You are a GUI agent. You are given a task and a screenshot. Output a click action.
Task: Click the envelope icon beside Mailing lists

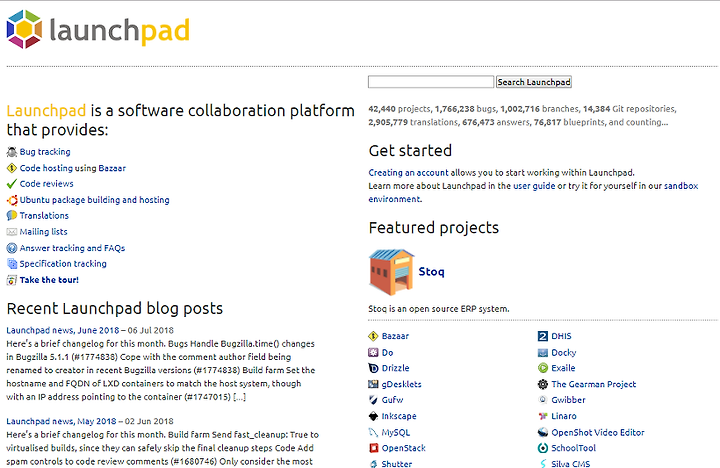11,231
